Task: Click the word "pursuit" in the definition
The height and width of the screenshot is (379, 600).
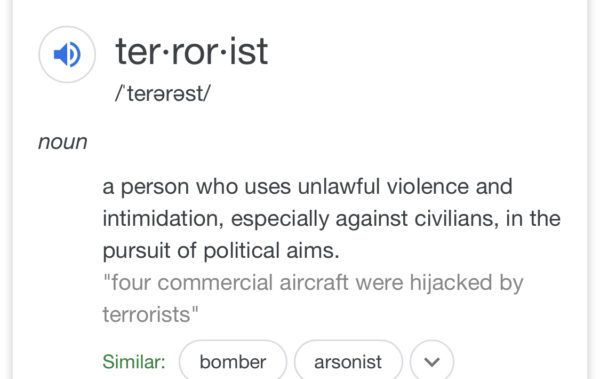Action: pyautogui.click(x=136, y=251)
